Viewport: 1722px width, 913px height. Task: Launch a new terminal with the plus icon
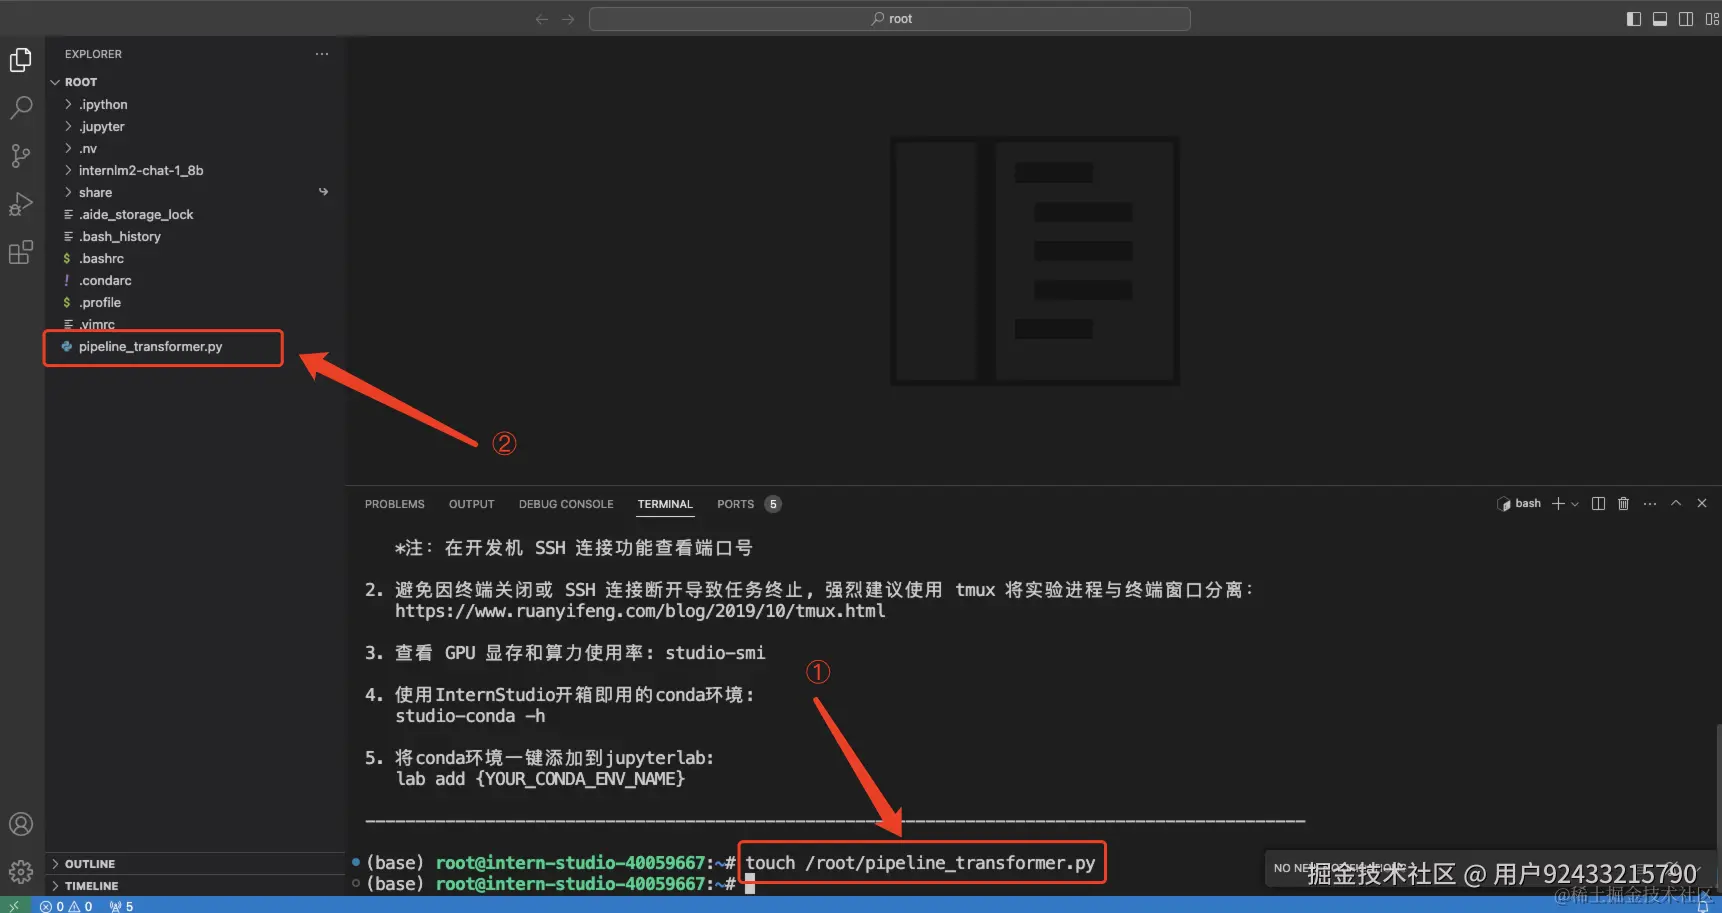click(1558, 504)
